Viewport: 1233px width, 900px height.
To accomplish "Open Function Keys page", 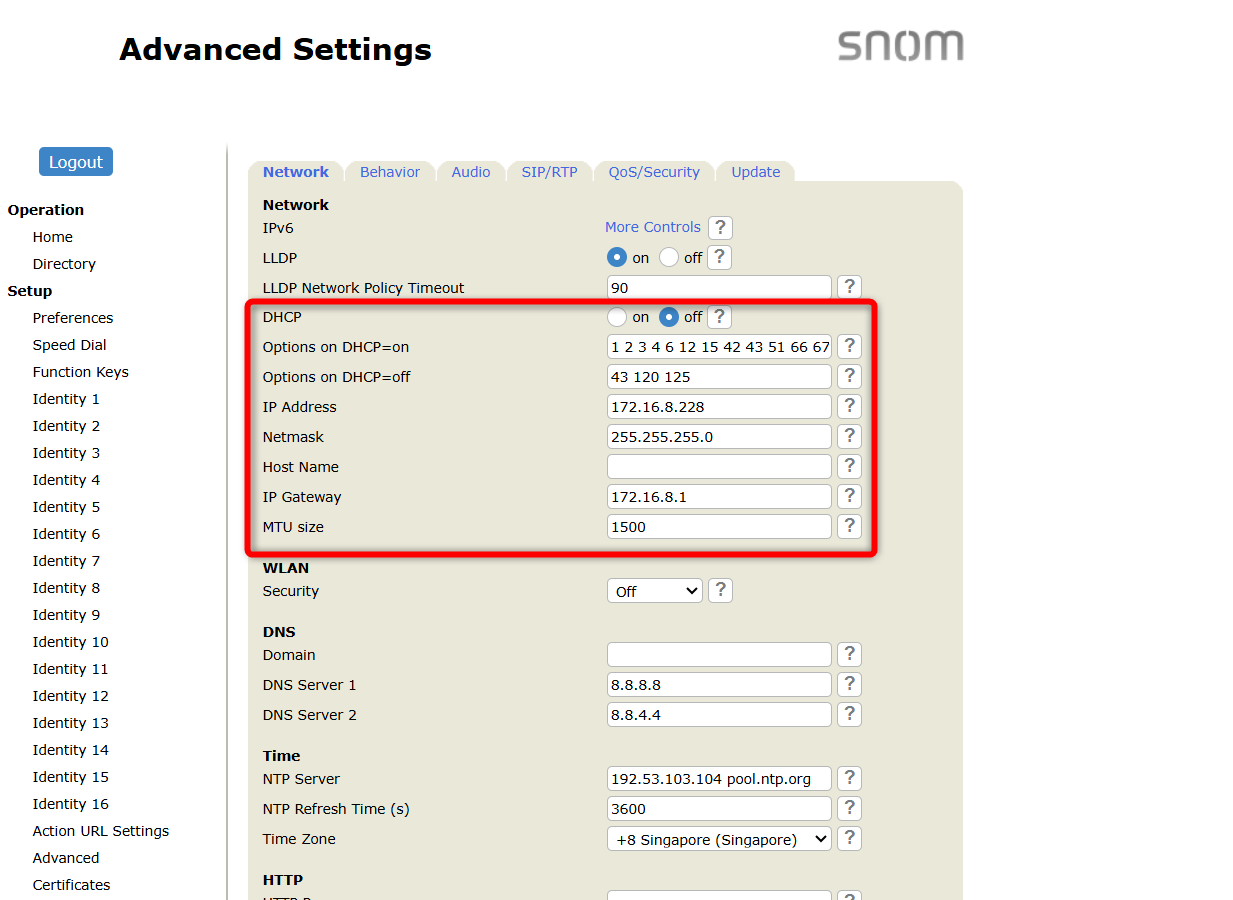I will click(x=81, y=372).
